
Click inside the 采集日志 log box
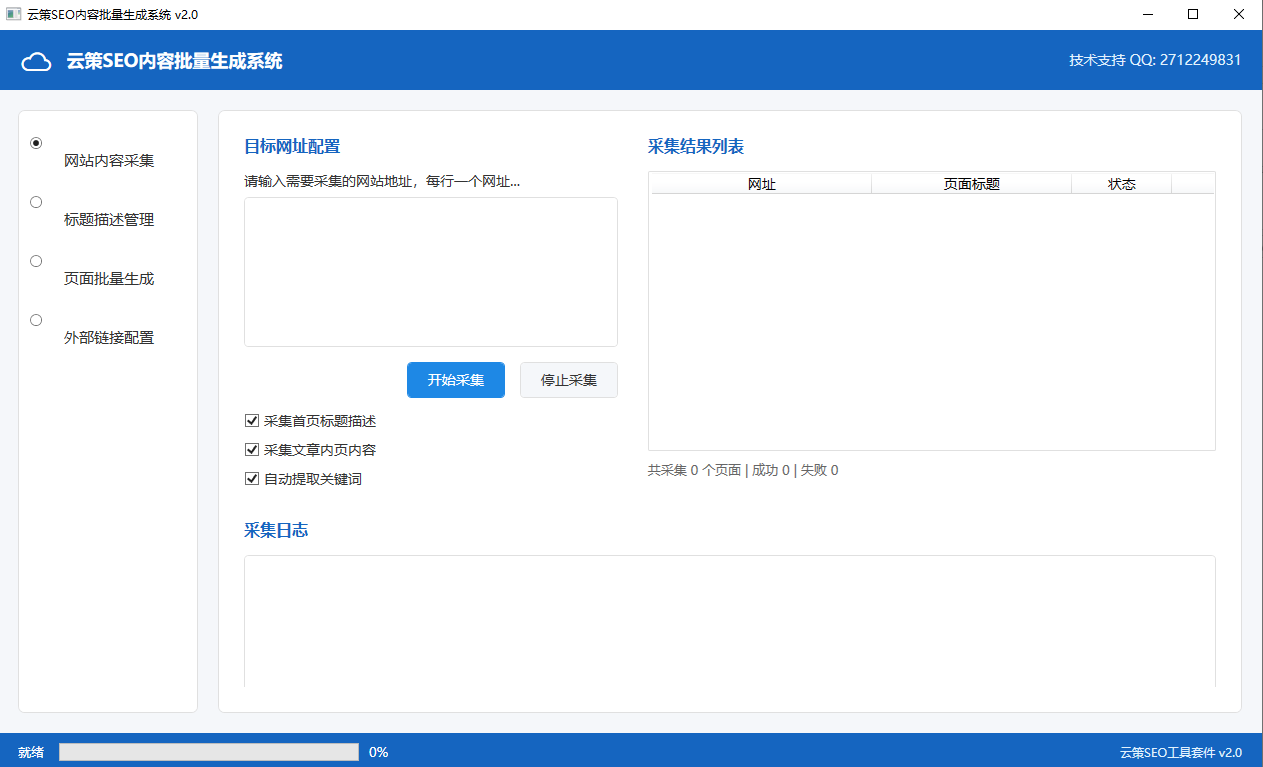[x=730, y=621]
